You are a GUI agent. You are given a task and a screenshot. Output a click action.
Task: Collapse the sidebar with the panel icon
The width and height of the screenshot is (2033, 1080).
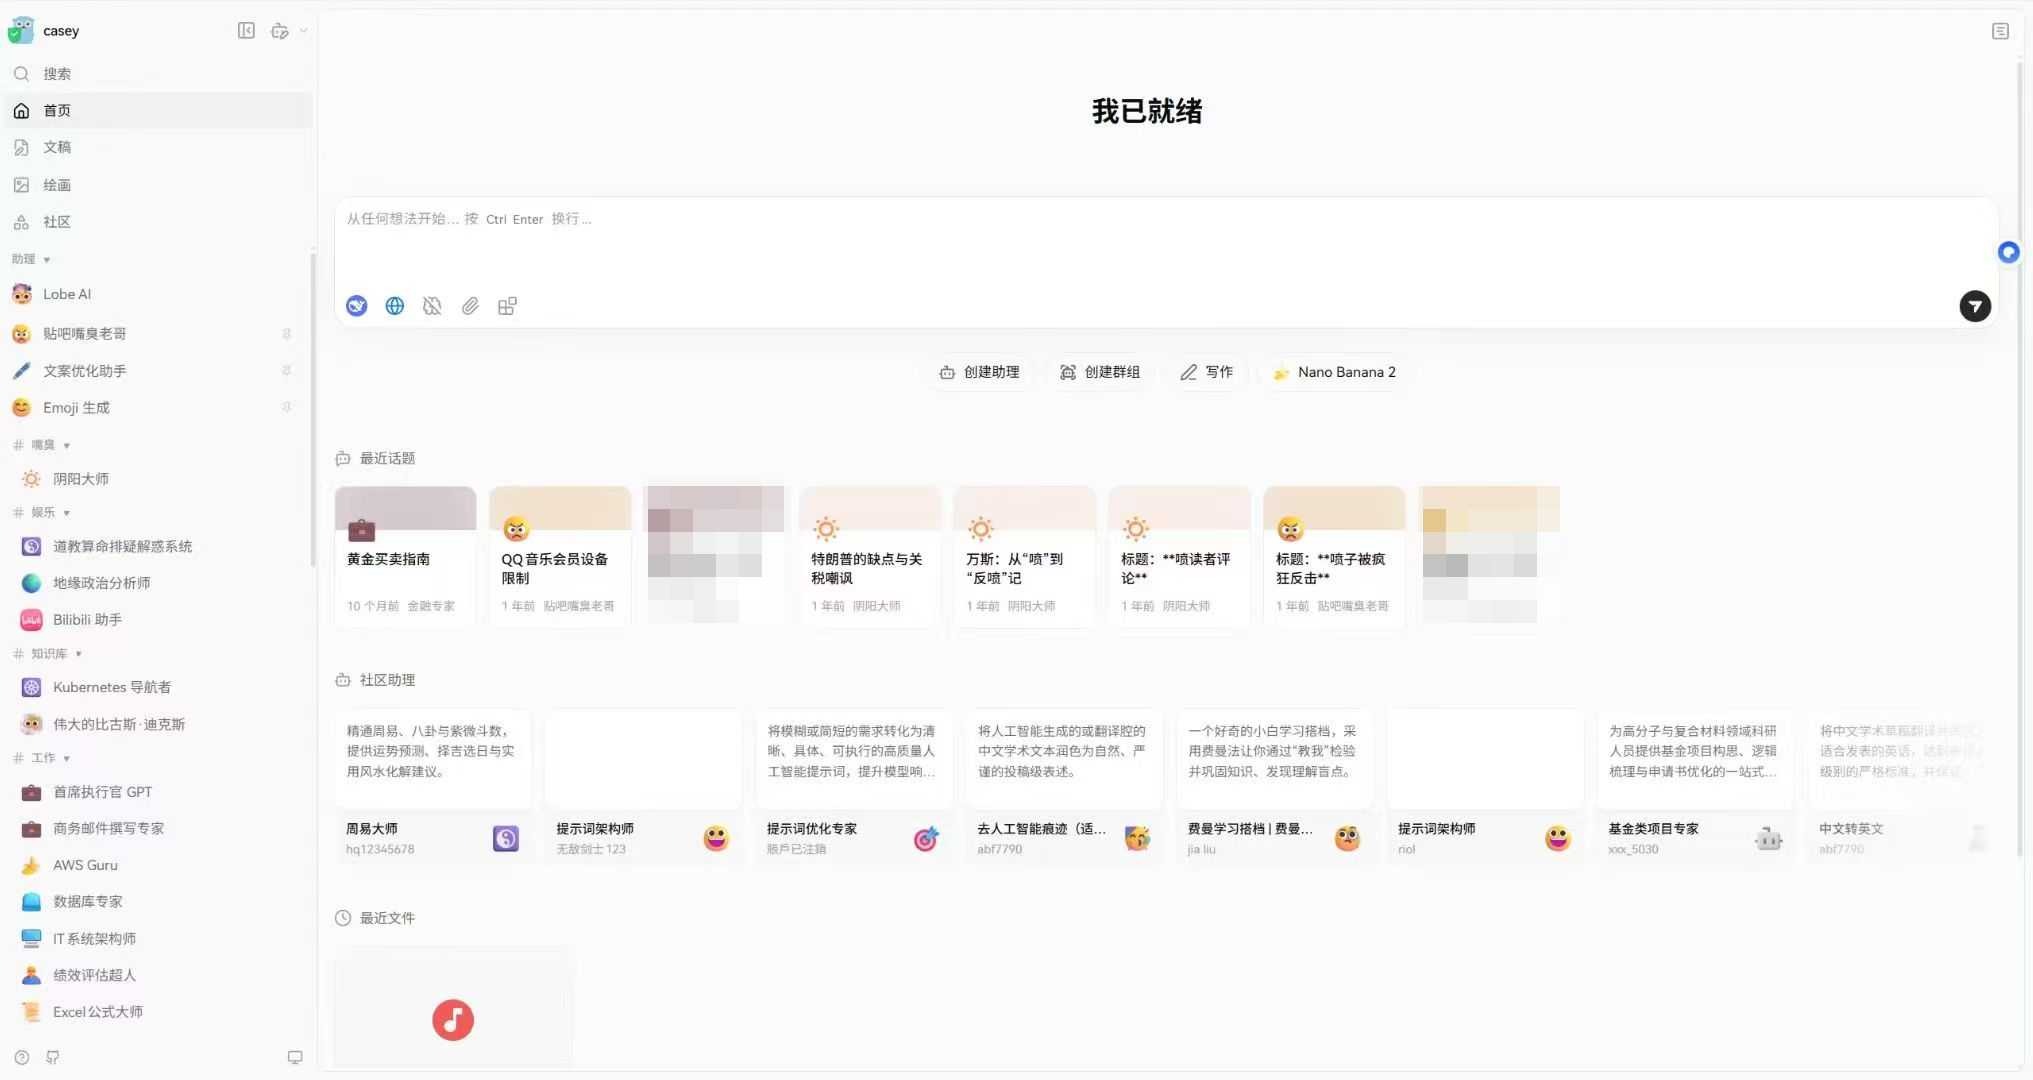[246, 31]
